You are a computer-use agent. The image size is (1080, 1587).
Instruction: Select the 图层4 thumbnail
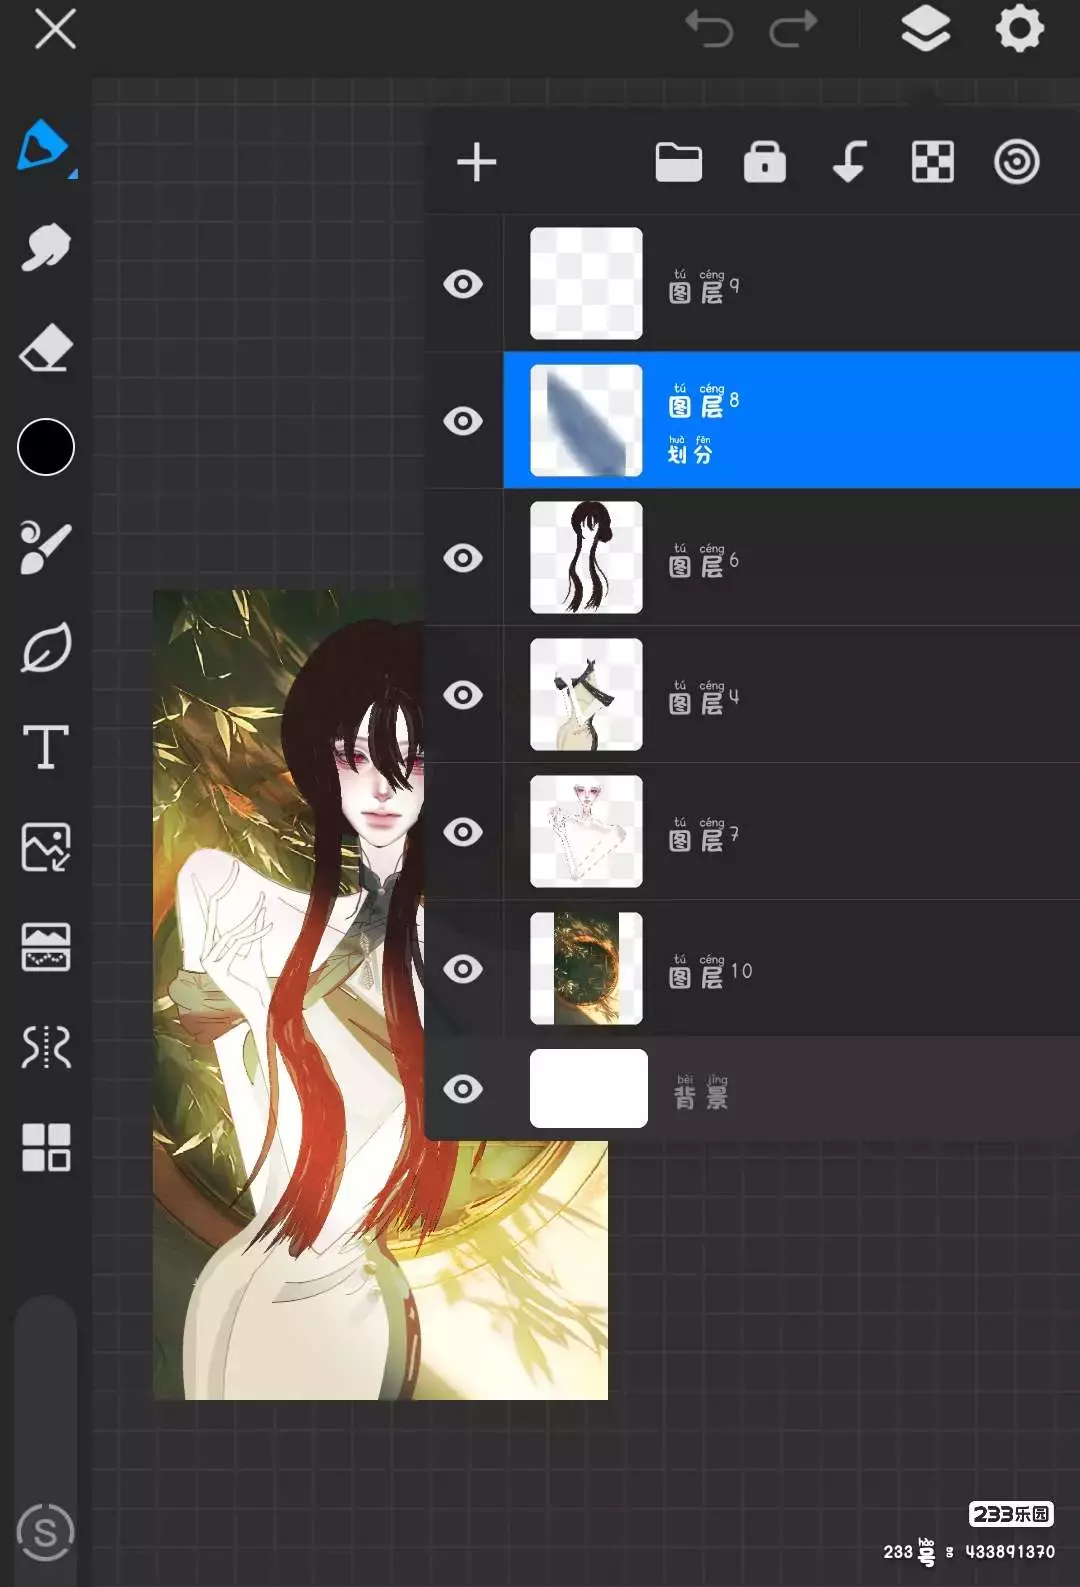pos(586,694)
